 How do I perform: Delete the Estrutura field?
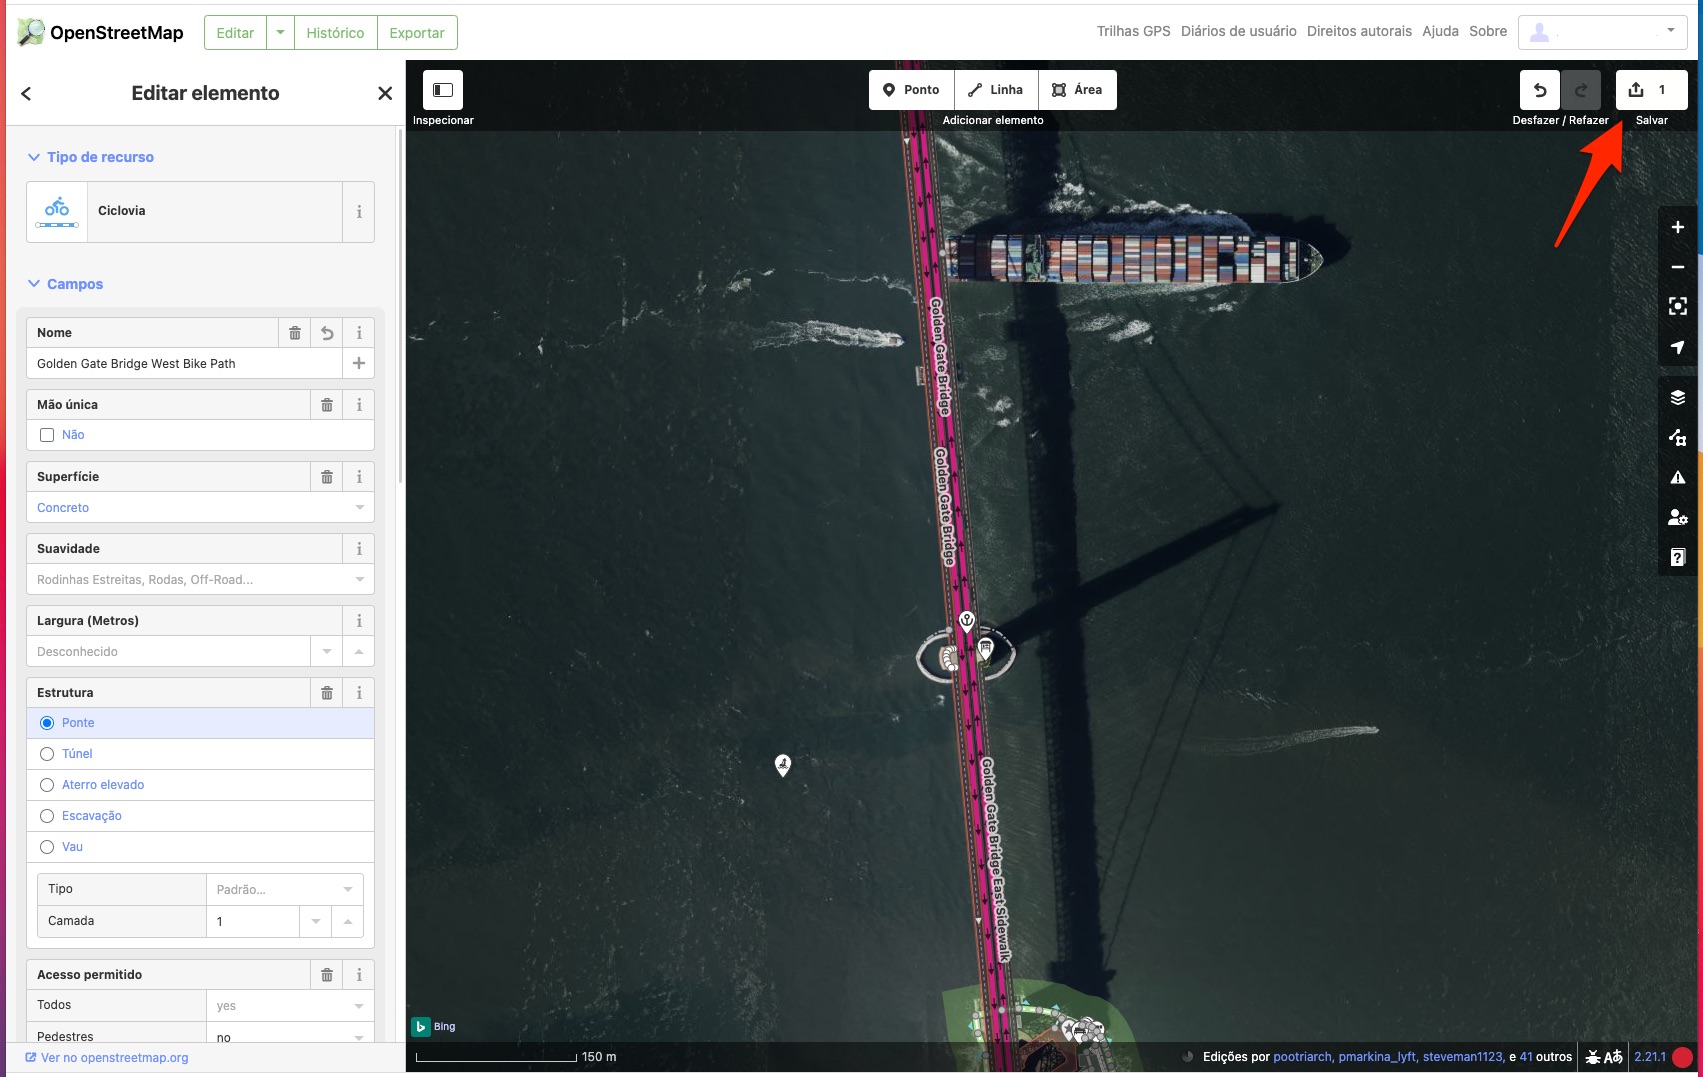pyautogui.click(x=327, y=693)
